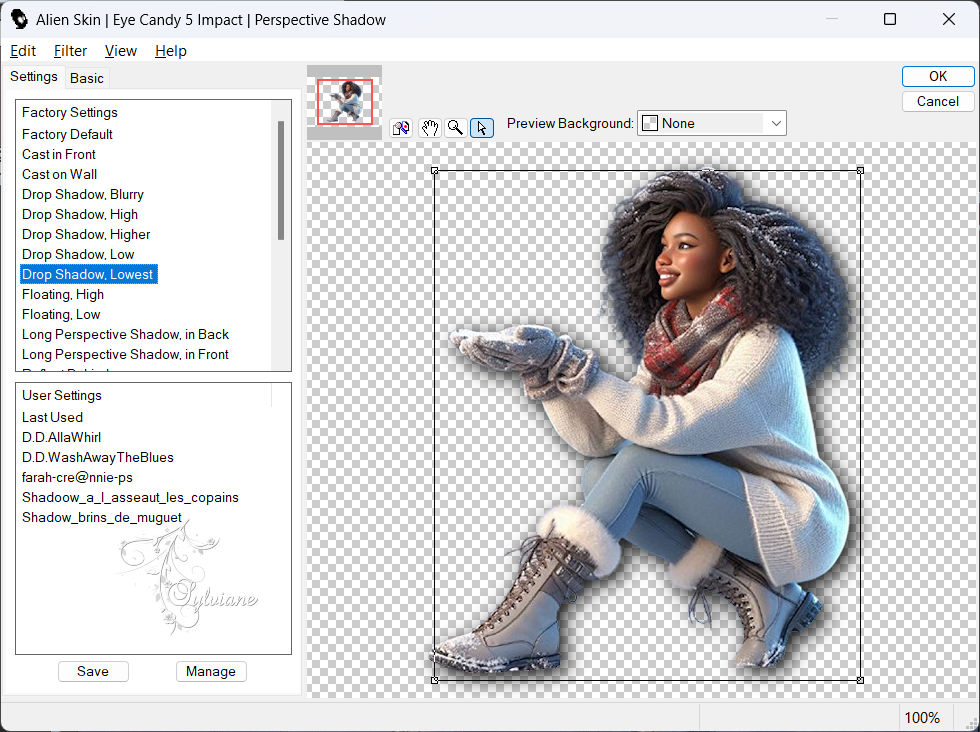Viewport: 980px width, 732px height.
Task: Select the Drop Shadow, Blurry preset
Action: click(82, 194)
